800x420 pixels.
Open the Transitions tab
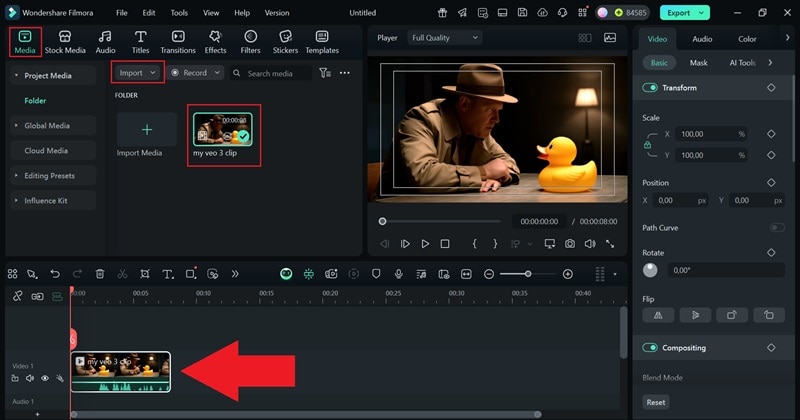pos(178,42)
